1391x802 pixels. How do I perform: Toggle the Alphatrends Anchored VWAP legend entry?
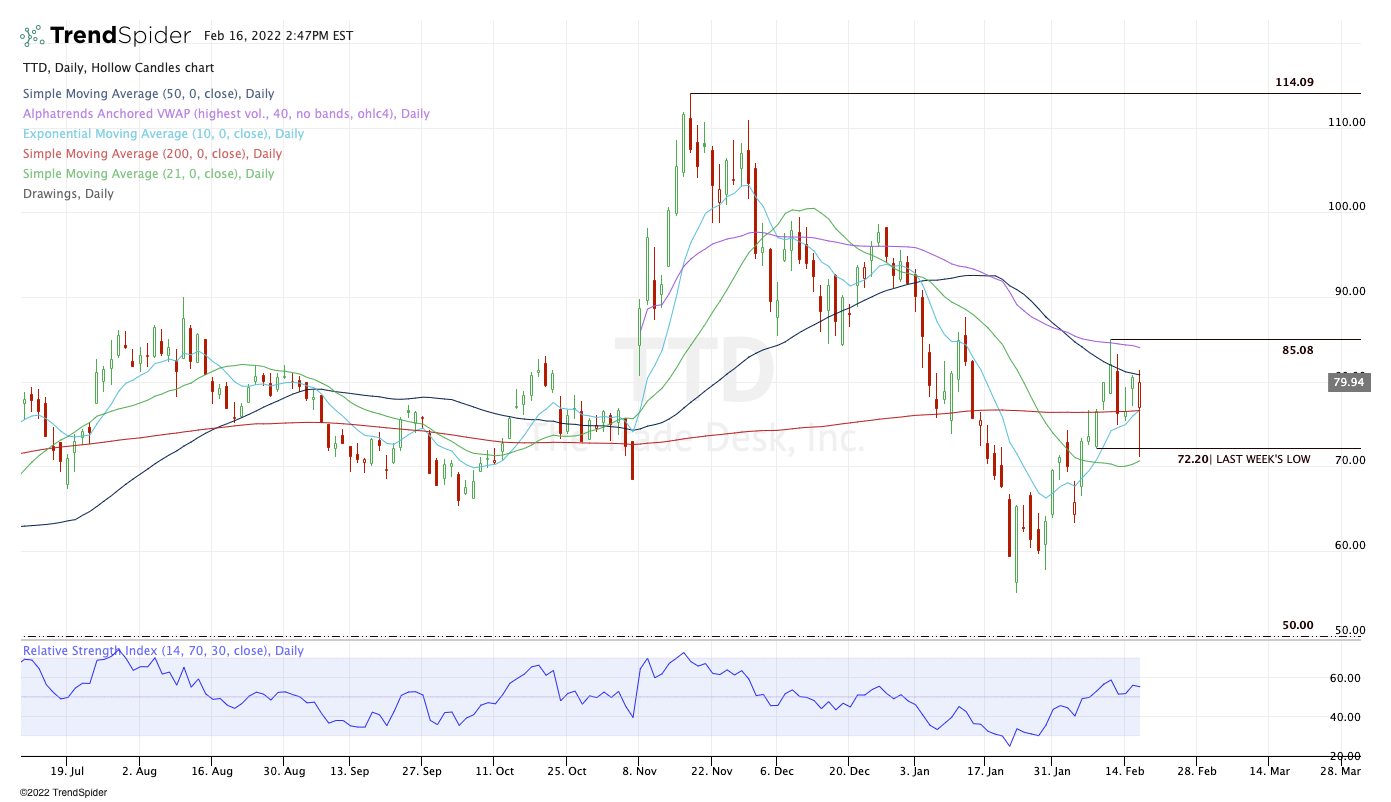[x=226, y=114]
